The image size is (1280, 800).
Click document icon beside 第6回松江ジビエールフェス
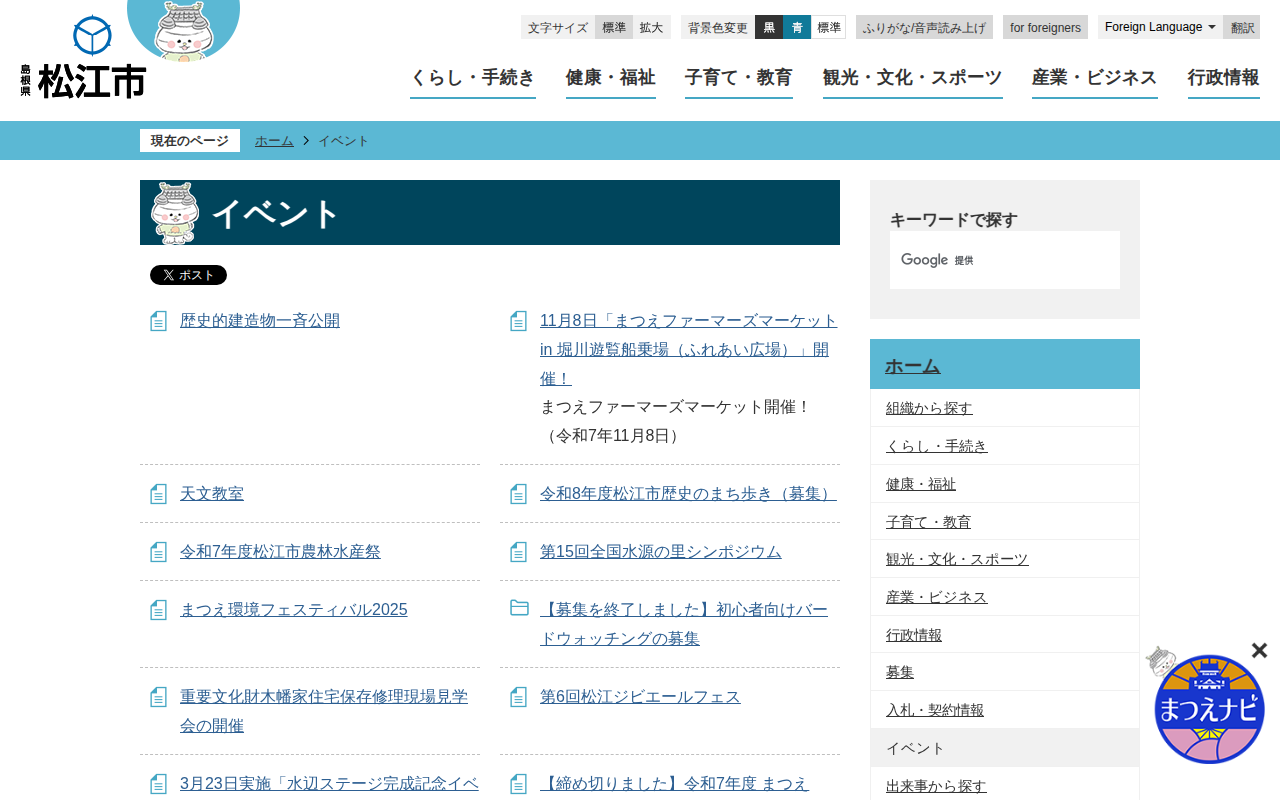[x=518, y=697]
